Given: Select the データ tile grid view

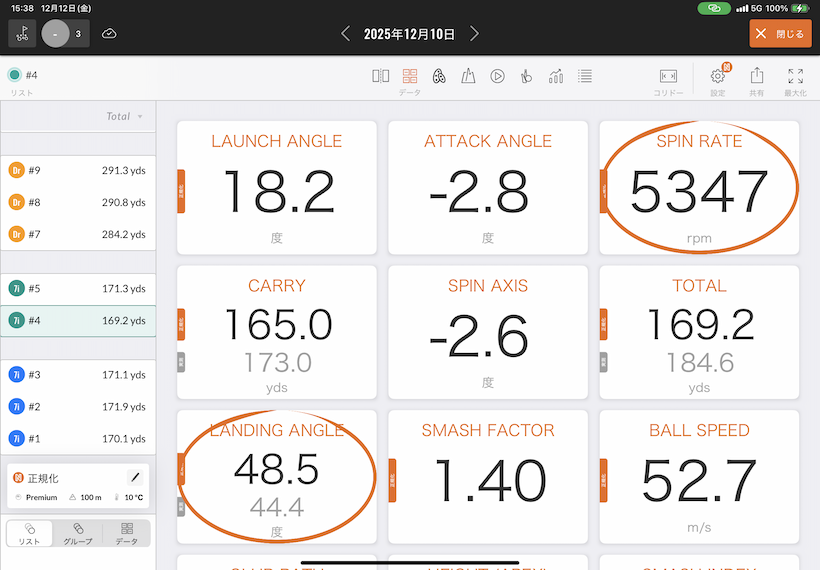Looking at the screenshot, I should pos(410,76).
